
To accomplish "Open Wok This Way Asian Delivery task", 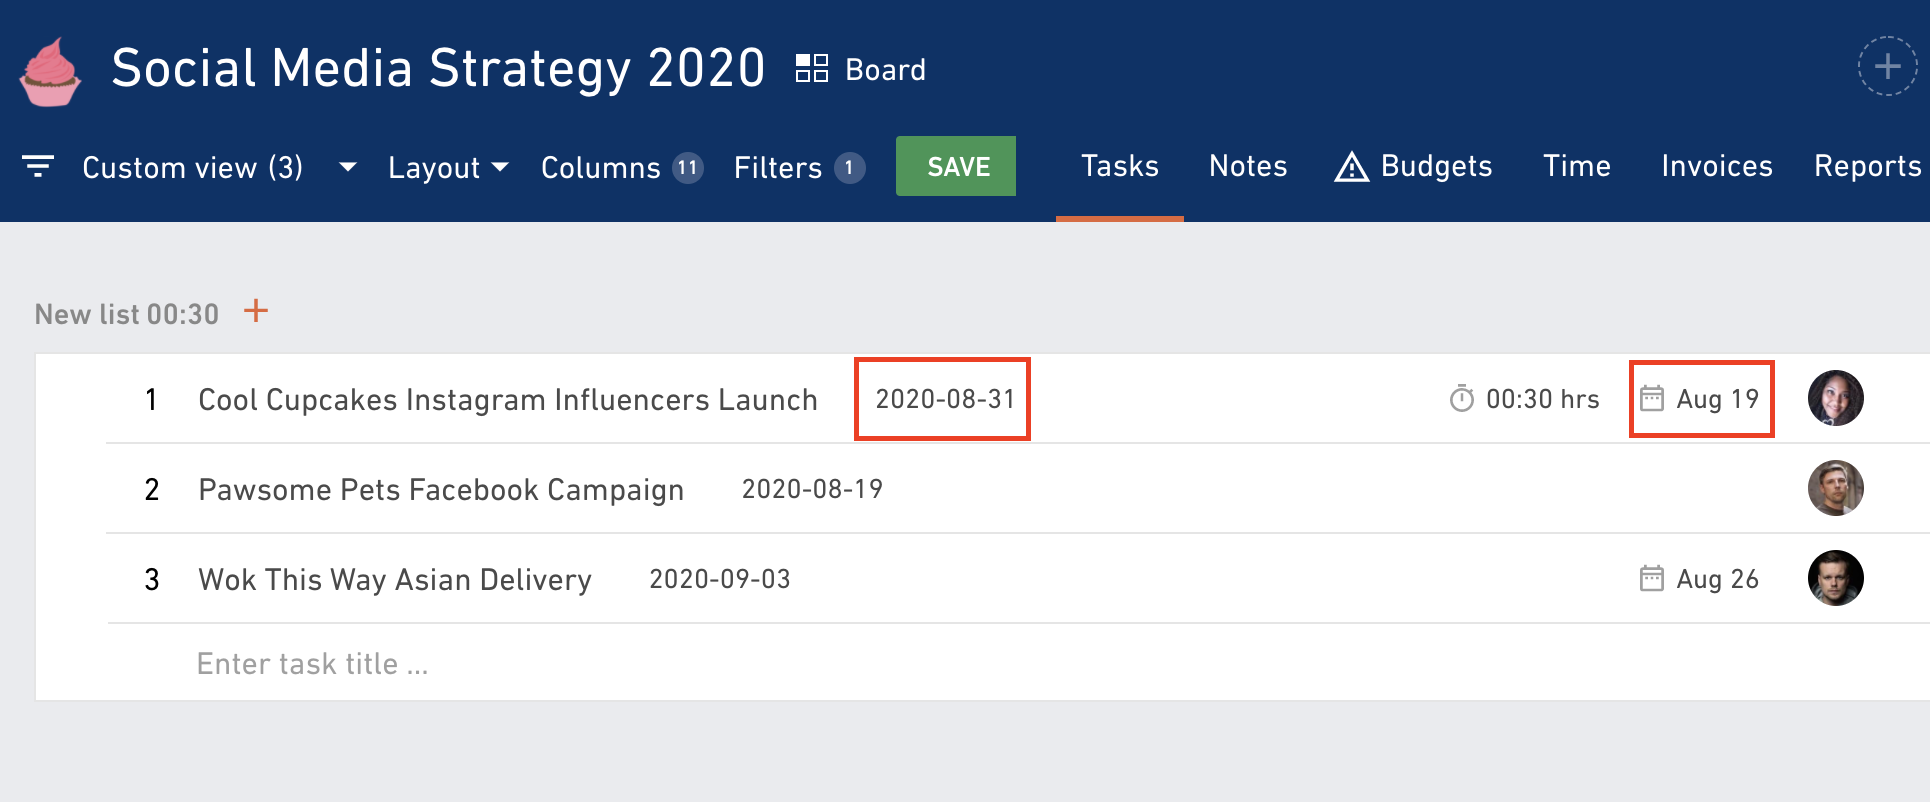I will 395,579.
